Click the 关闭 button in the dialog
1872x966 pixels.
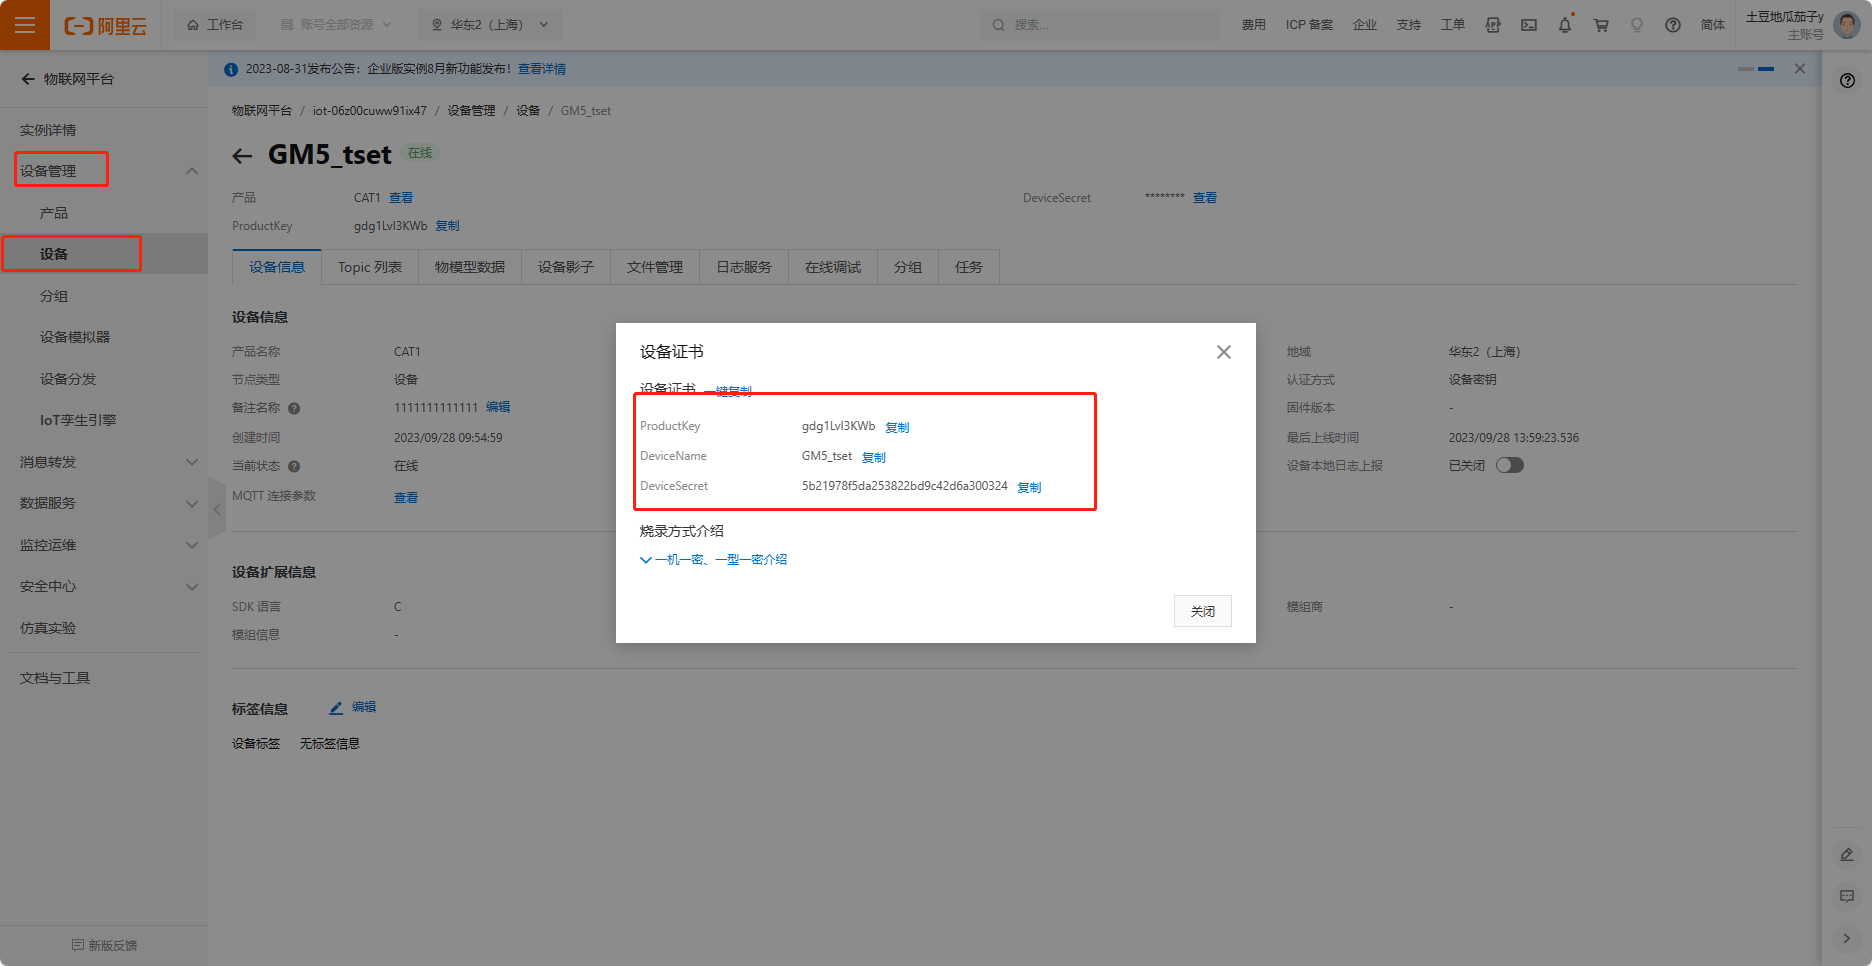point(1202,611)
